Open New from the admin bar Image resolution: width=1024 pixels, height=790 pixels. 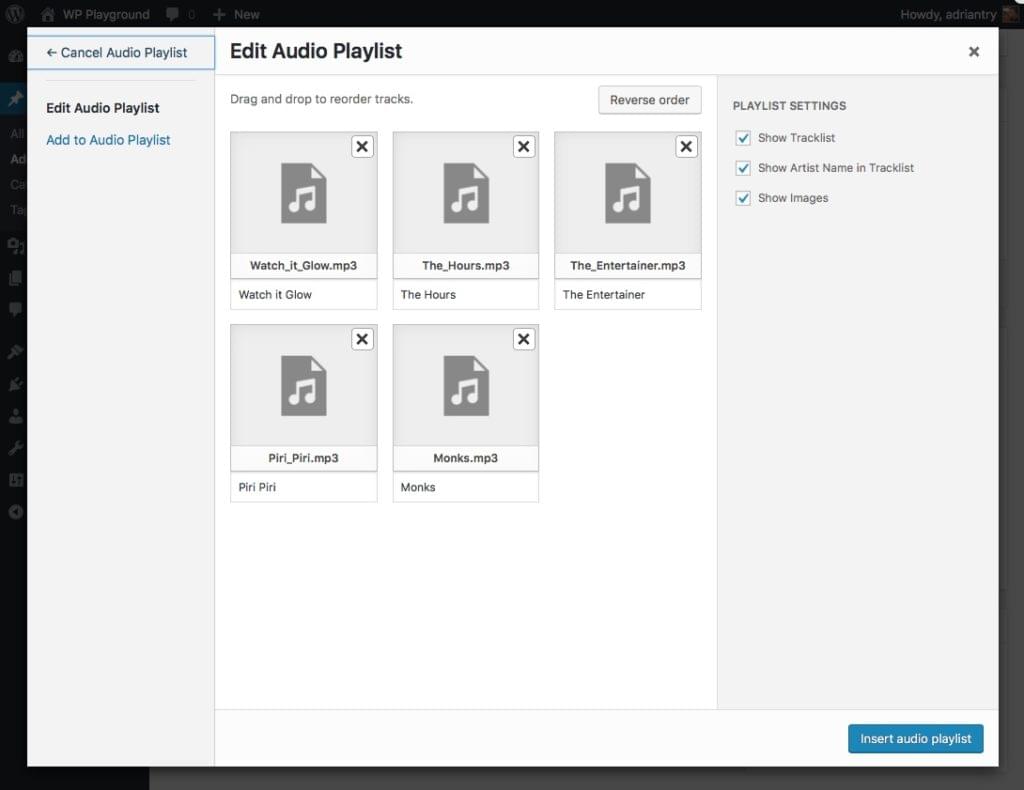[236, 14]
